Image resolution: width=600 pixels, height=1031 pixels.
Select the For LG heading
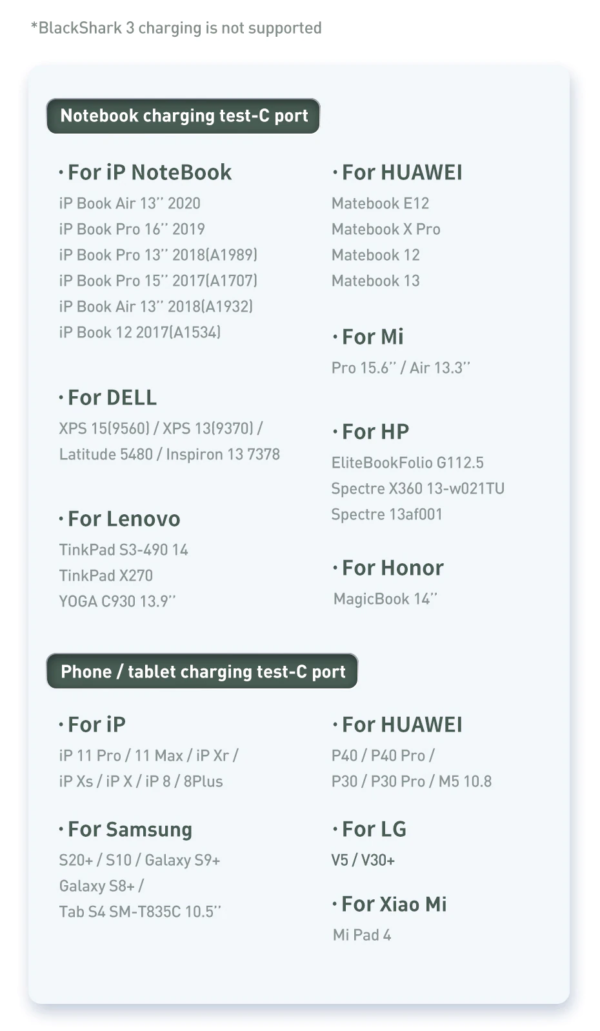pos(369,830)
